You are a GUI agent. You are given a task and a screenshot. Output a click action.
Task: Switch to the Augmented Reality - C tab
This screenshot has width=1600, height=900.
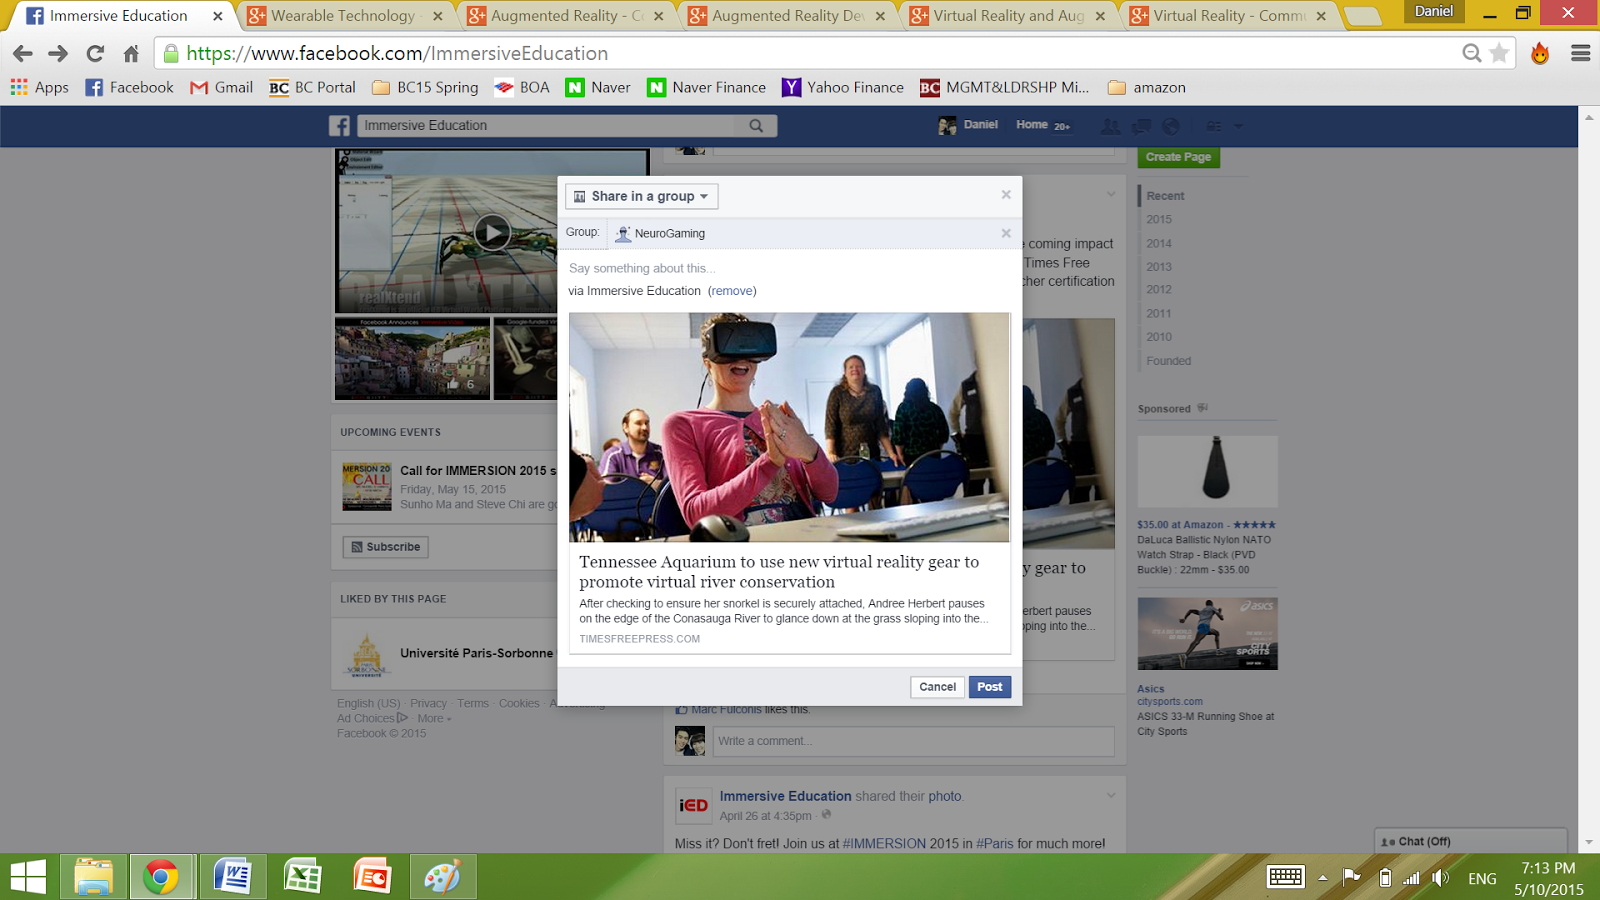coord(566,16)
